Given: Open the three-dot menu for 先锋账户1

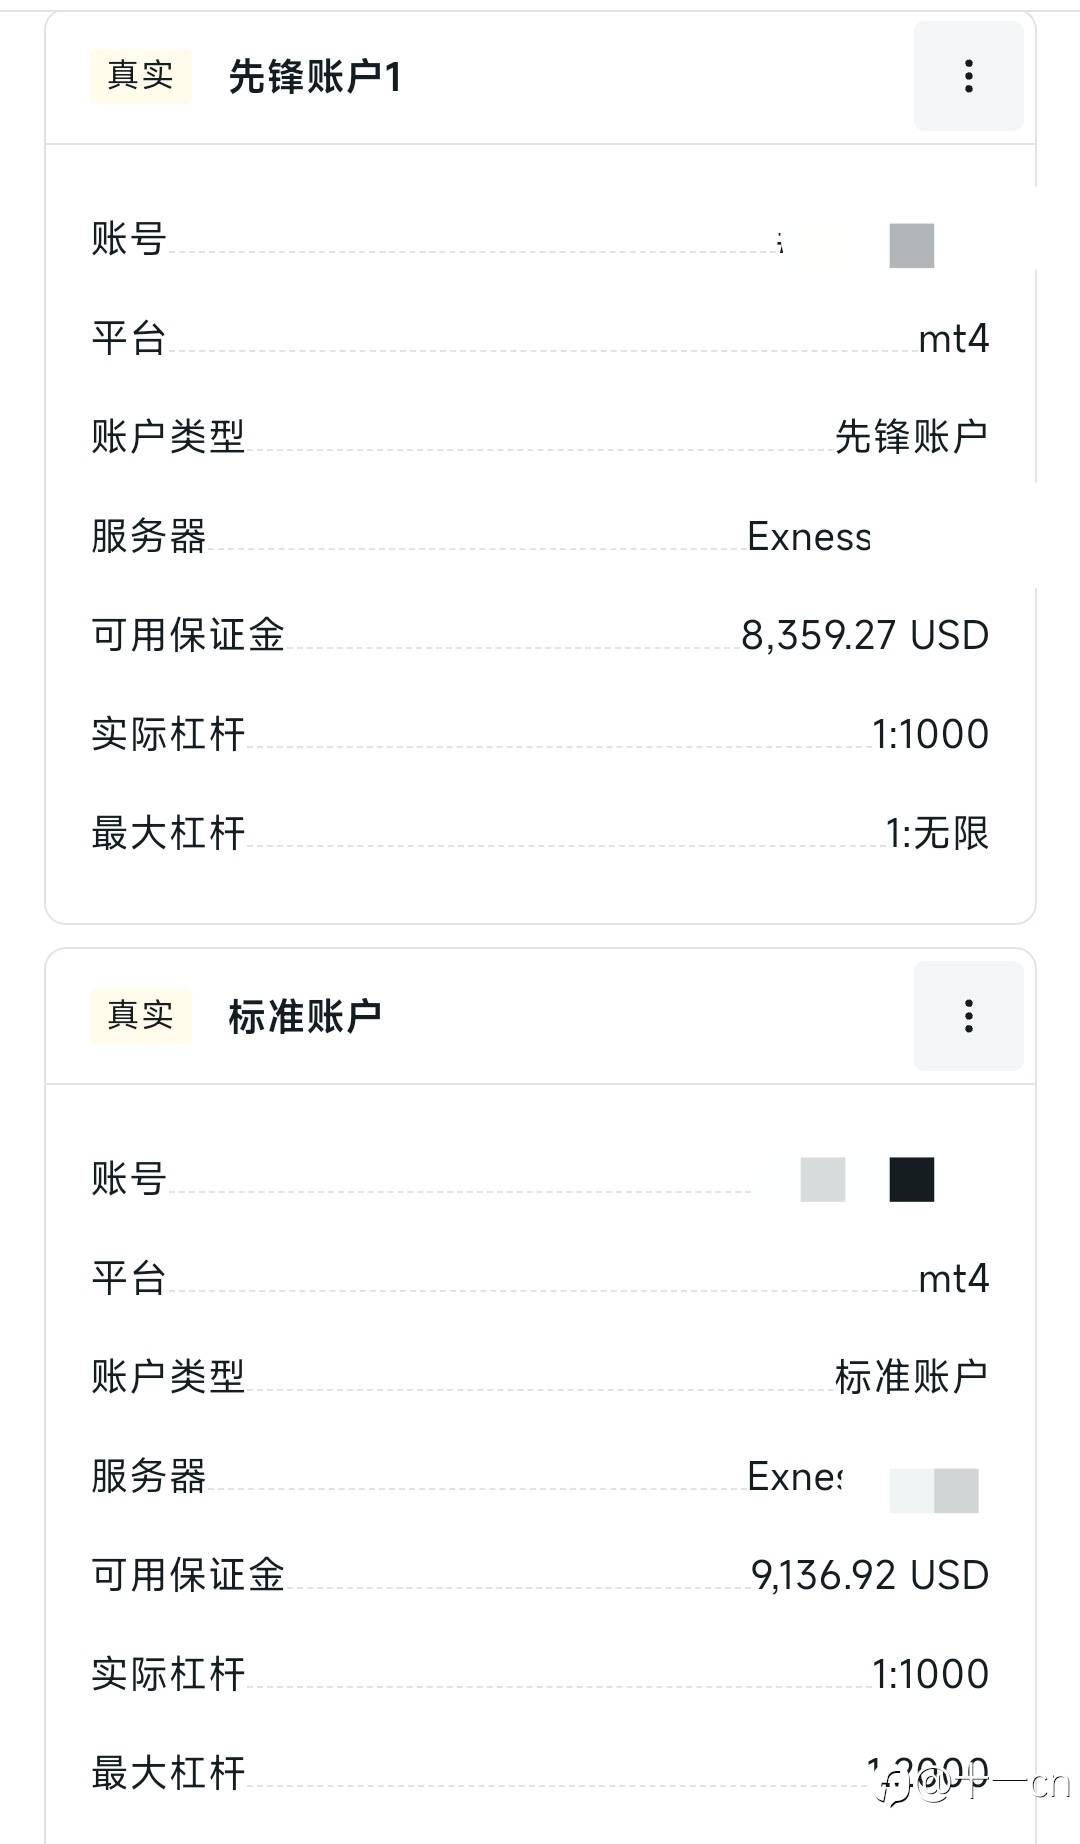Looking at the screenshot, I should [968, 76].
